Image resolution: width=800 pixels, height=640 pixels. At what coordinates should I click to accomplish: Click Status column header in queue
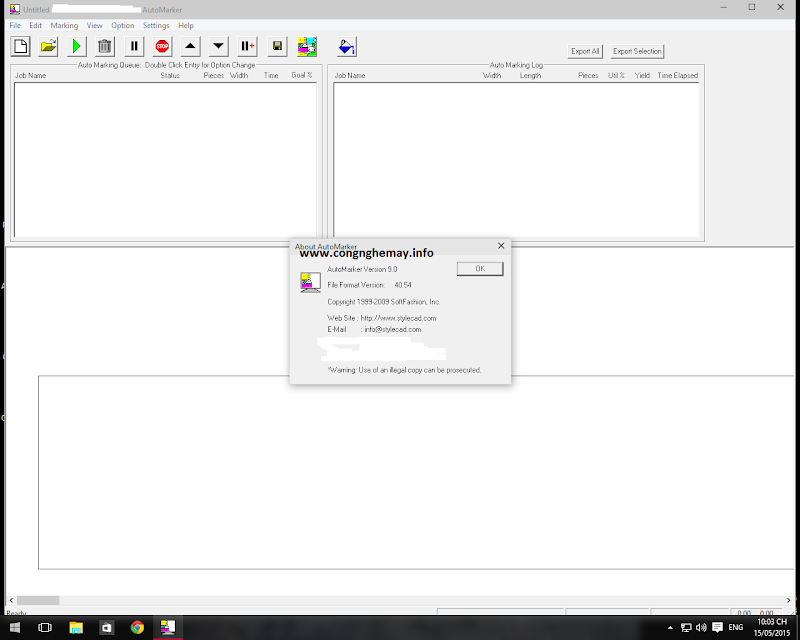pos(170,76)
